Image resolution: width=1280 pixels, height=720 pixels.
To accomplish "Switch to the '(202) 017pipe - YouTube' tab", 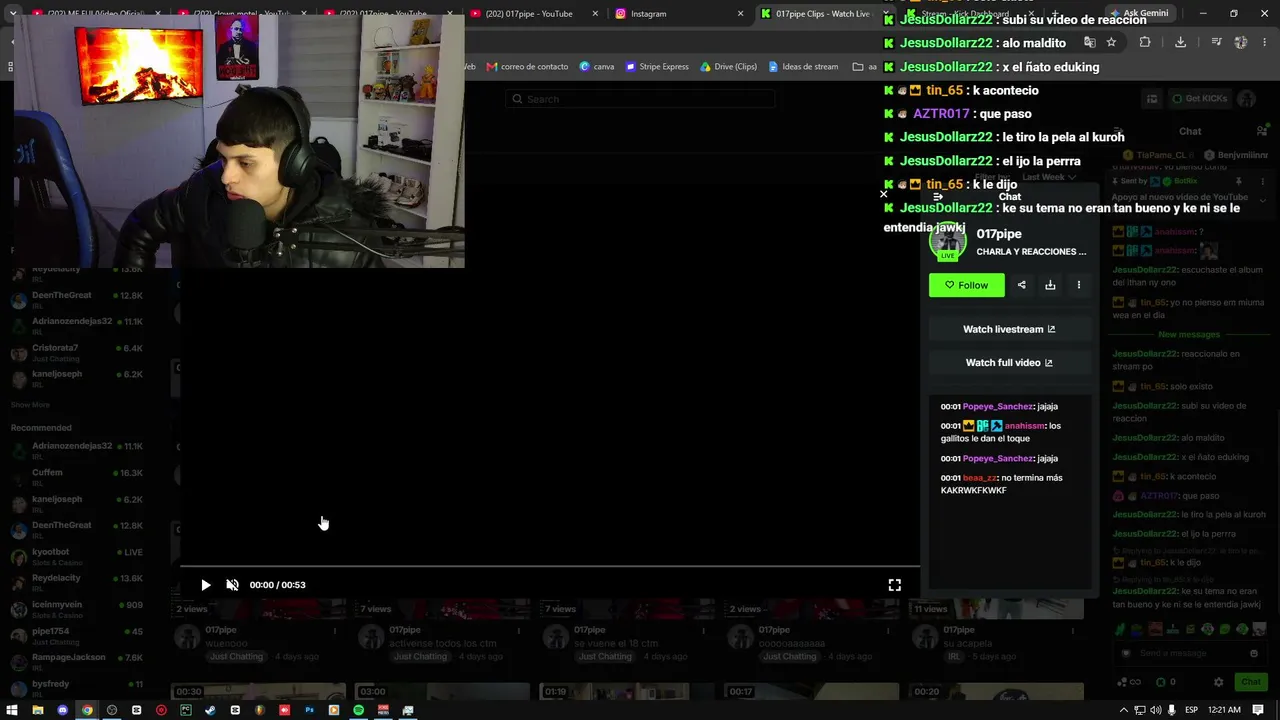I will (528, 14).
